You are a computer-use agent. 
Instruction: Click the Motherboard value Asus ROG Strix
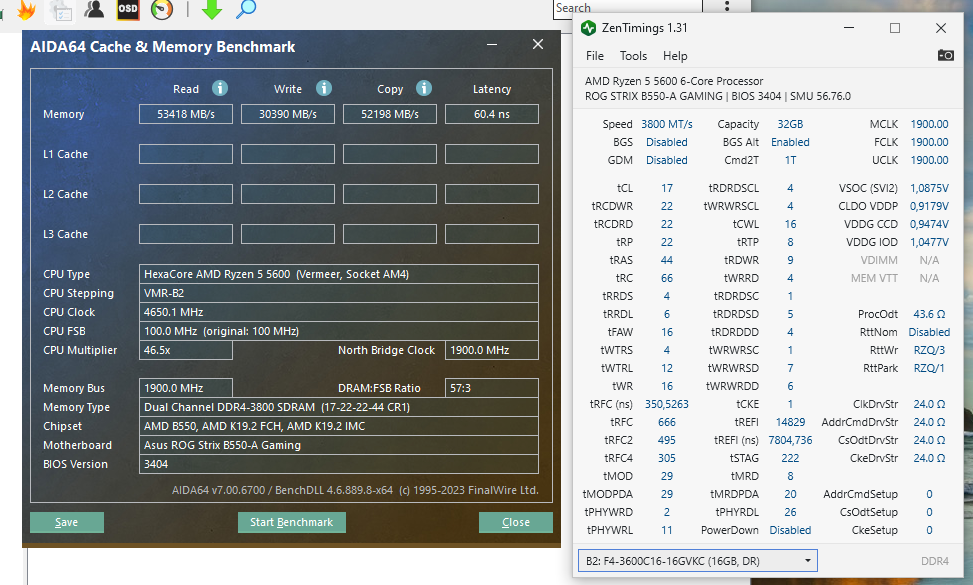[339, 445]
